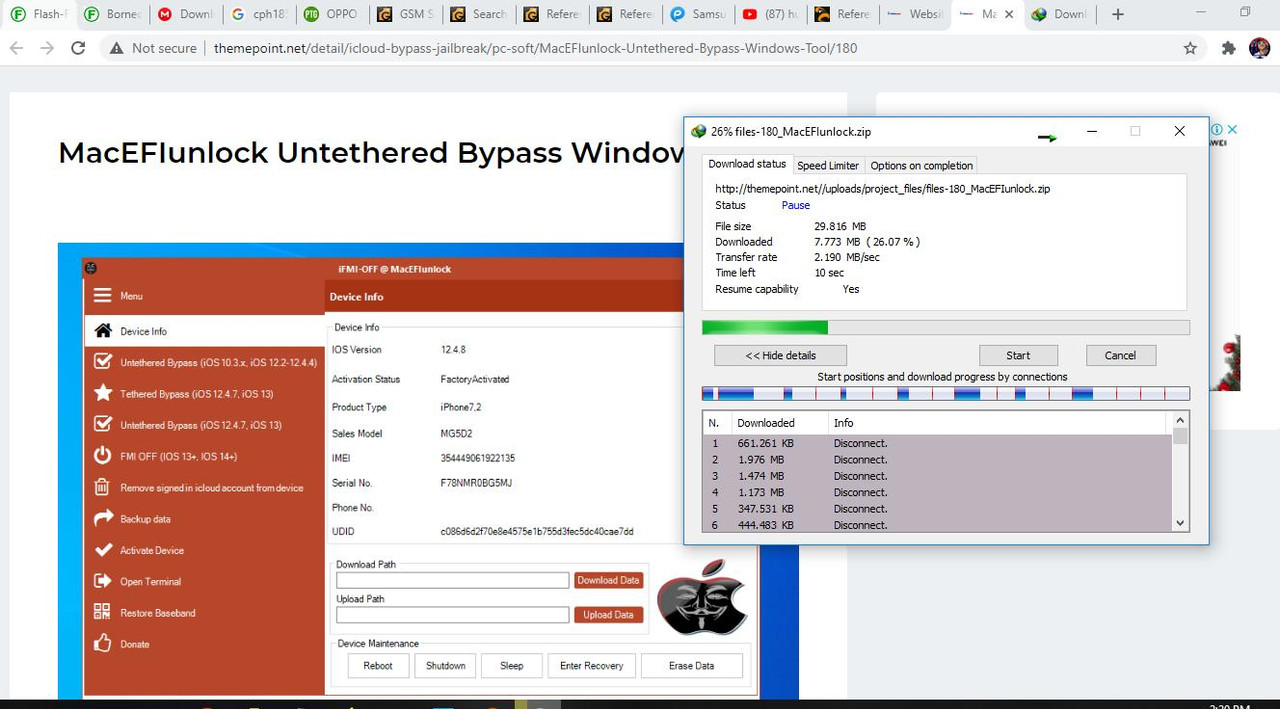Click the Pause status text in the dialog
Image resolution: width=1280 pixels, height=709 pixels.
[795, 205]
